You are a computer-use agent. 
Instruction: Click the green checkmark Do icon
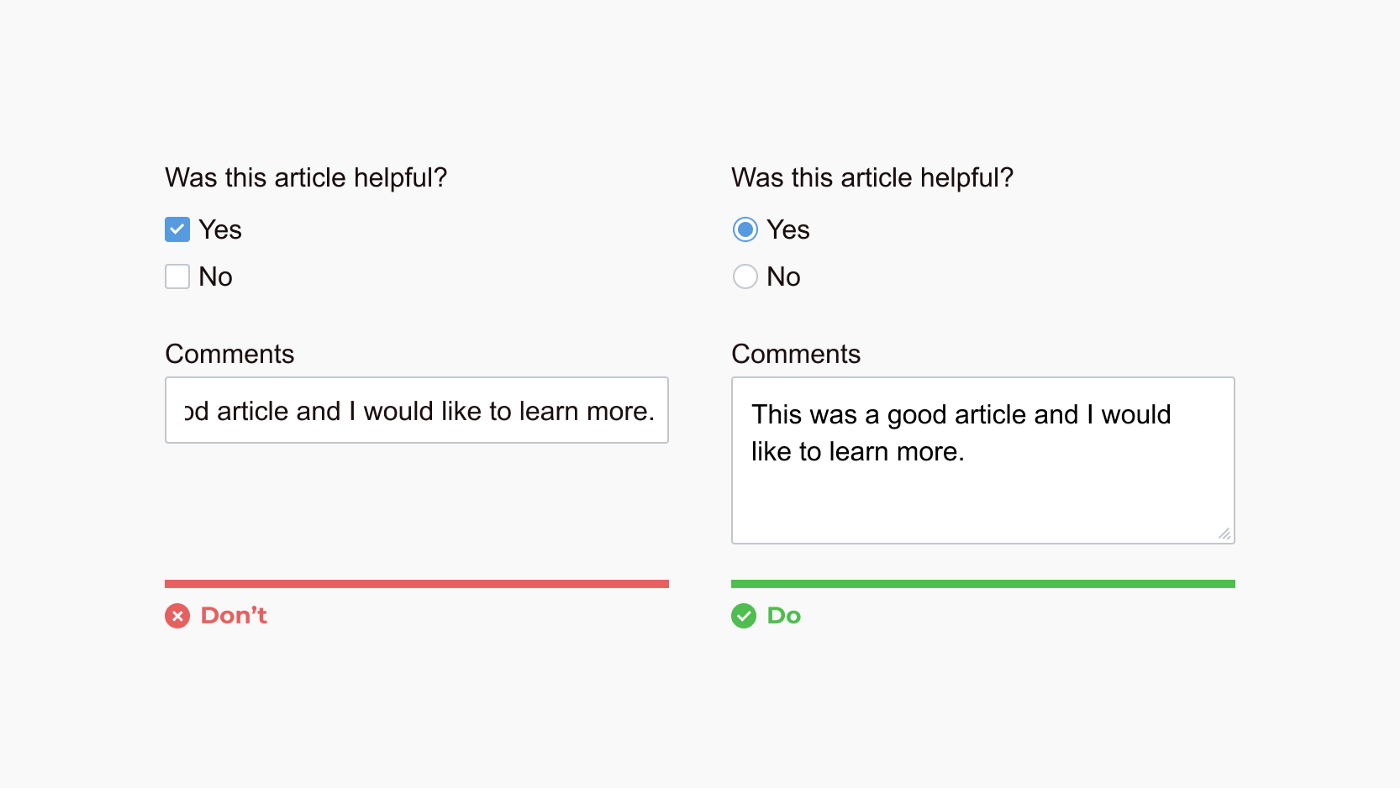tap(744, 616)
